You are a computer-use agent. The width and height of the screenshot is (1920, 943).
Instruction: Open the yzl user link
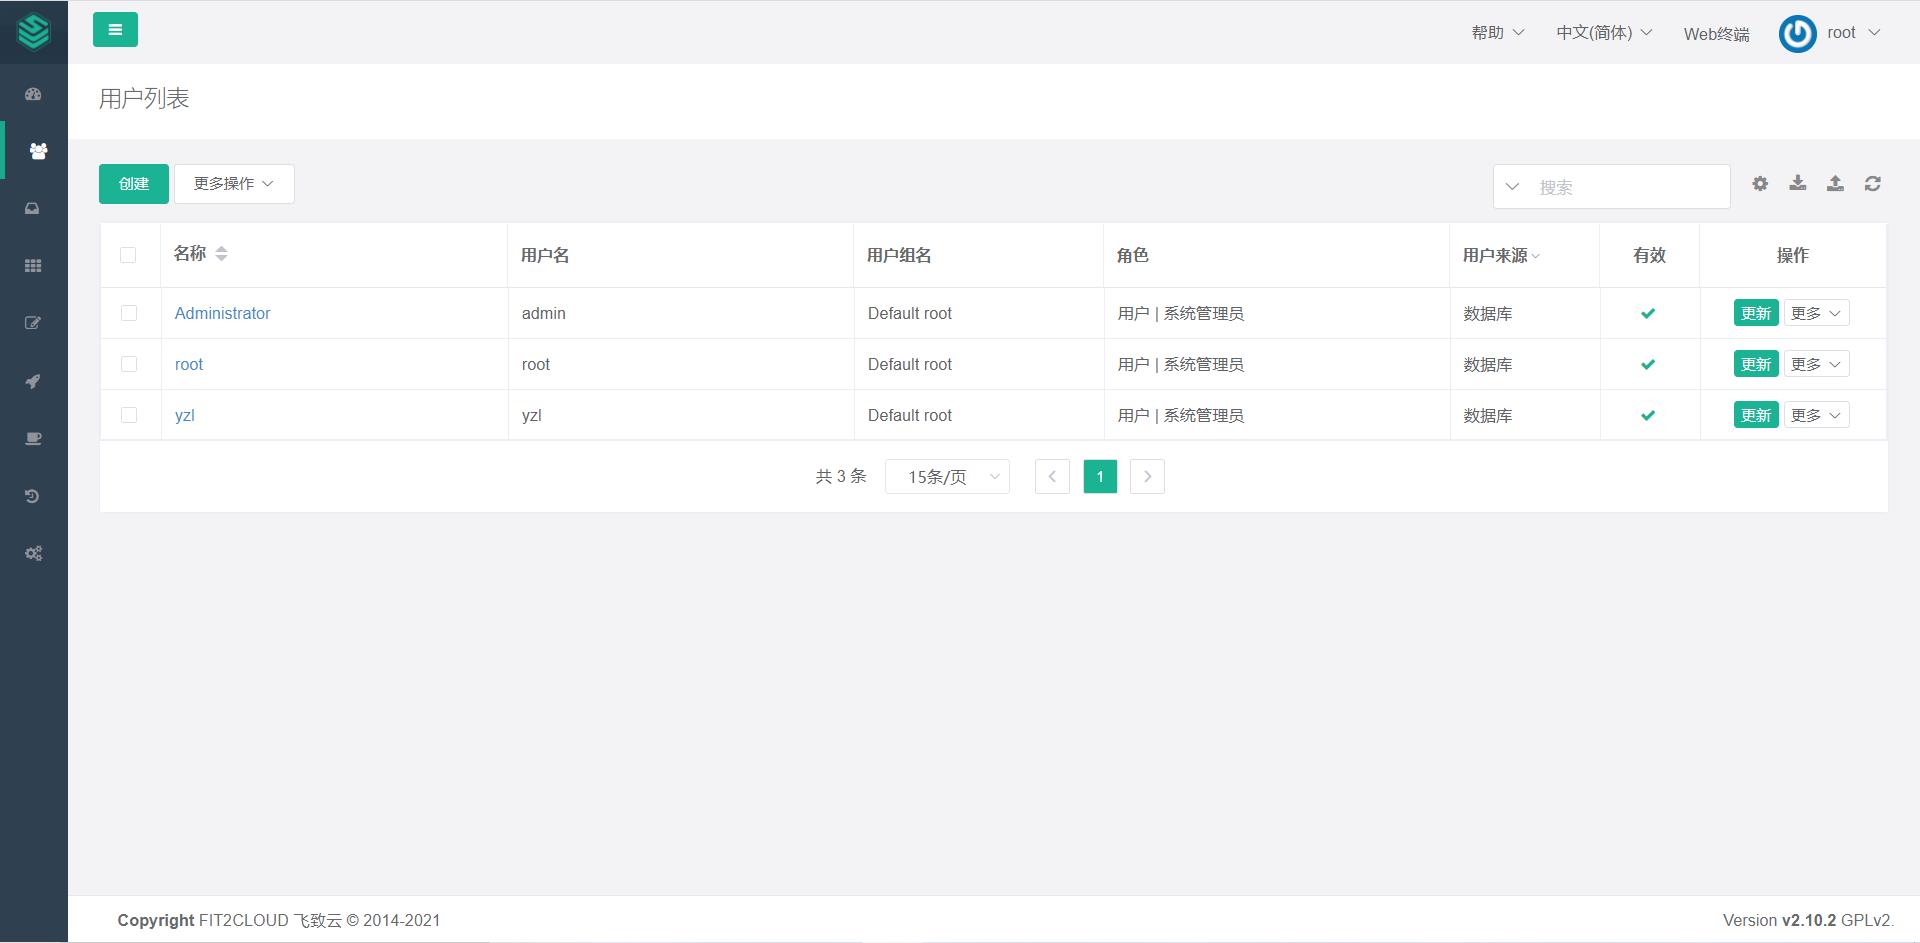click(184, 415)
